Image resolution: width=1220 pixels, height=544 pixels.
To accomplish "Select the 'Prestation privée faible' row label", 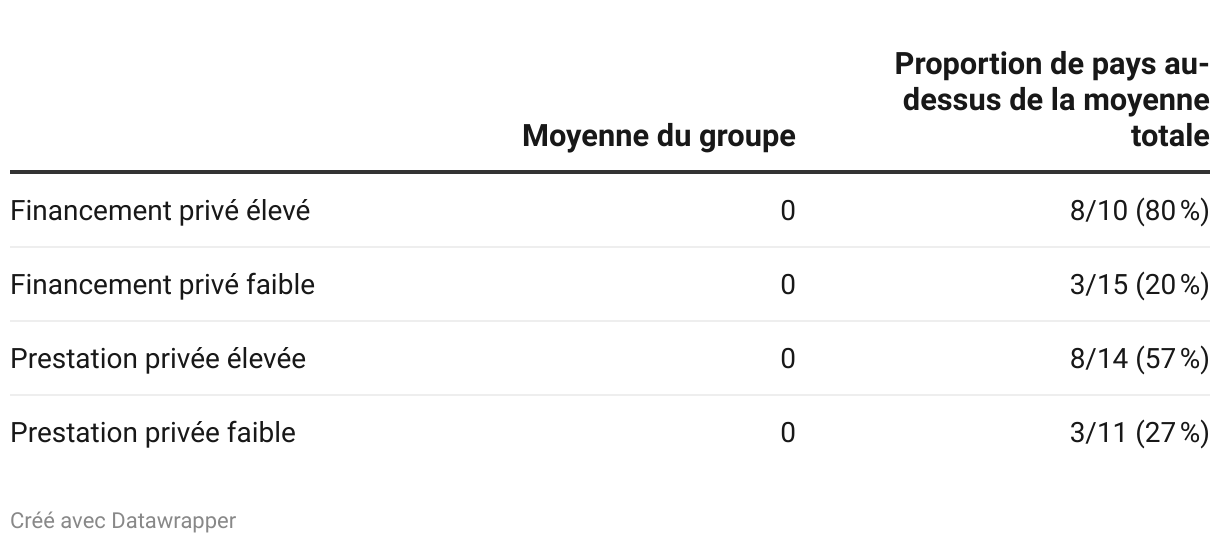I will click(153, 432).
